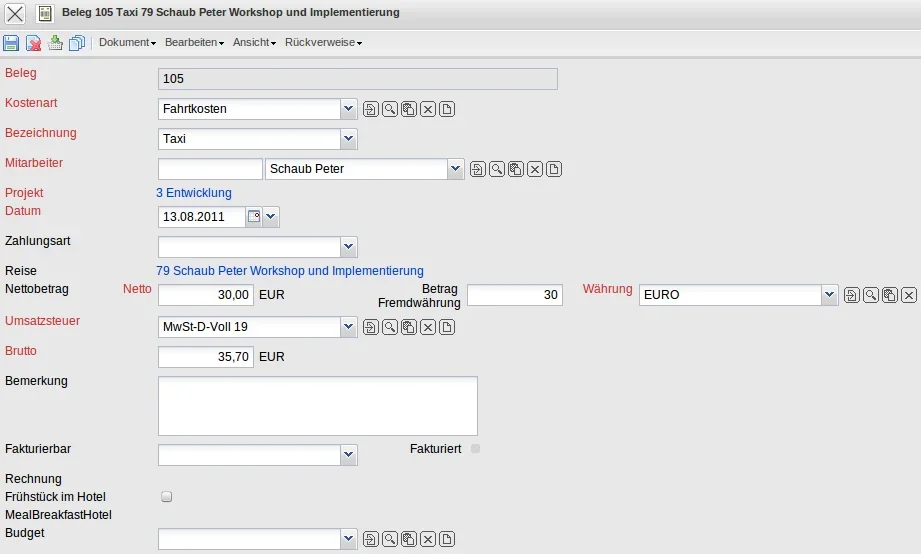Click the Brutto amount field
Screen dimensions: 921x554
point(206,357)
